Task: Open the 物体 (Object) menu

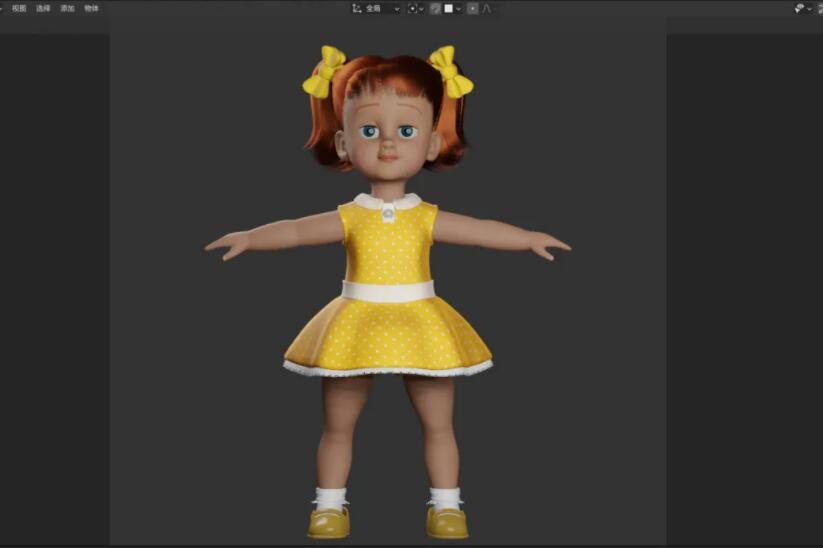Action: [x=91, y=8]
